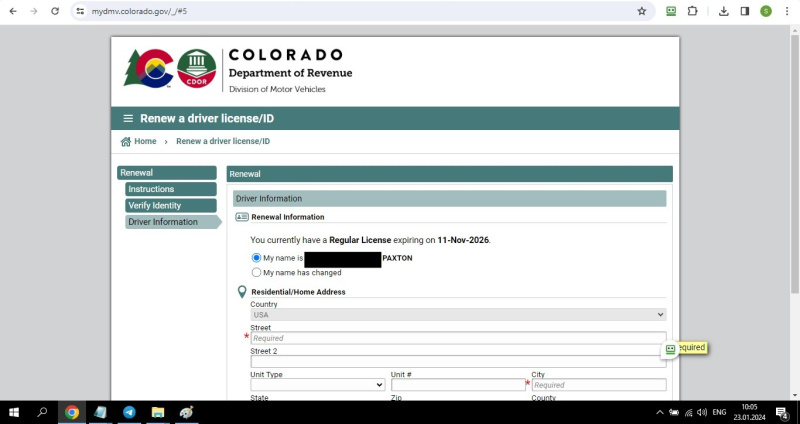Open Windows notification center icon

tap(781, 412)
